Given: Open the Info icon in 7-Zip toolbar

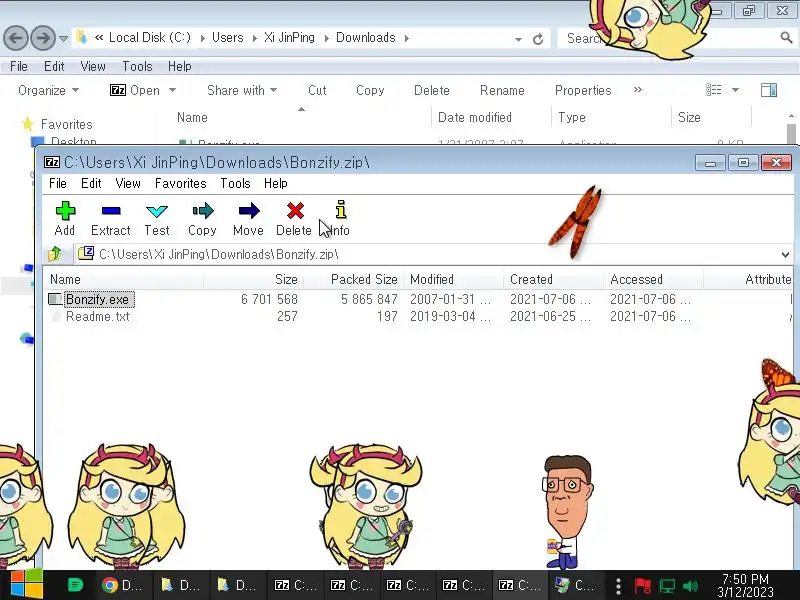Looking at the screenshot, I should point(341,209).
